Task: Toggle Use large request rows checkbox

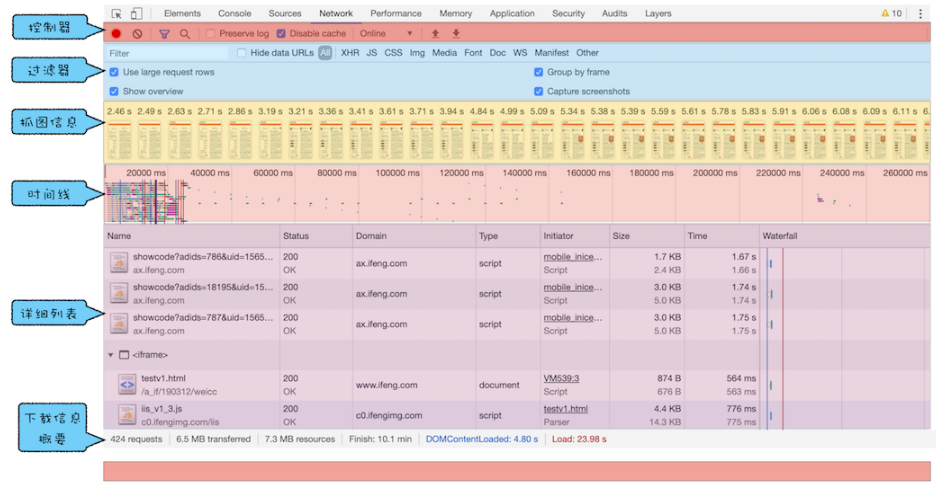Action: [x=114, y=72]
